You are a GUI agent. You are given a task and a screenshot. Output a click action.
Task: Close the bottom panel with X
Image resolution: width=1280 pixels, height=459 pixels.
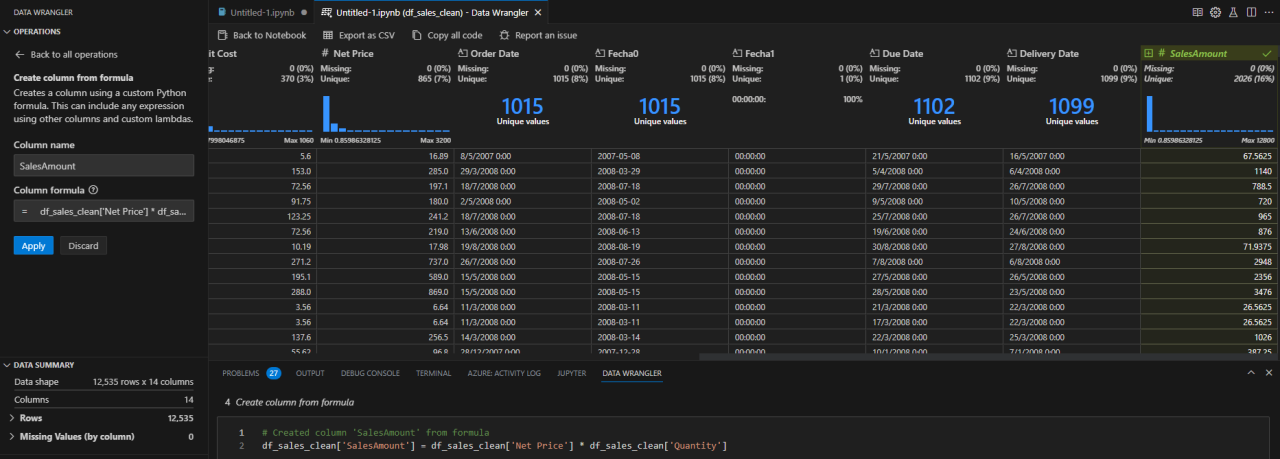coord(1269,373)
